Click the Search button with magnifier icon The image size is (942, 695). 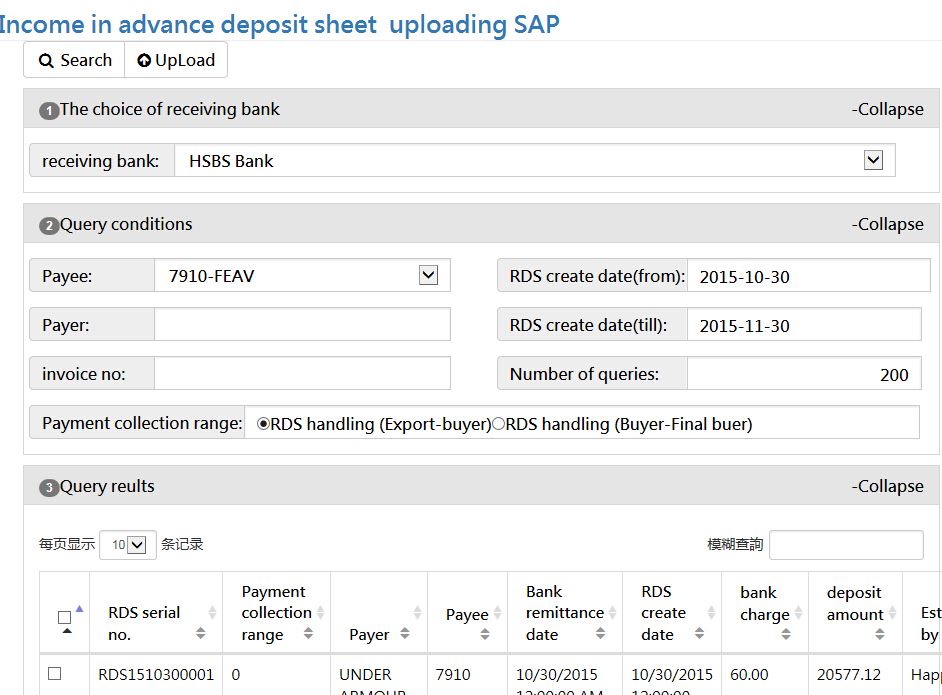(x=75, y=60)
